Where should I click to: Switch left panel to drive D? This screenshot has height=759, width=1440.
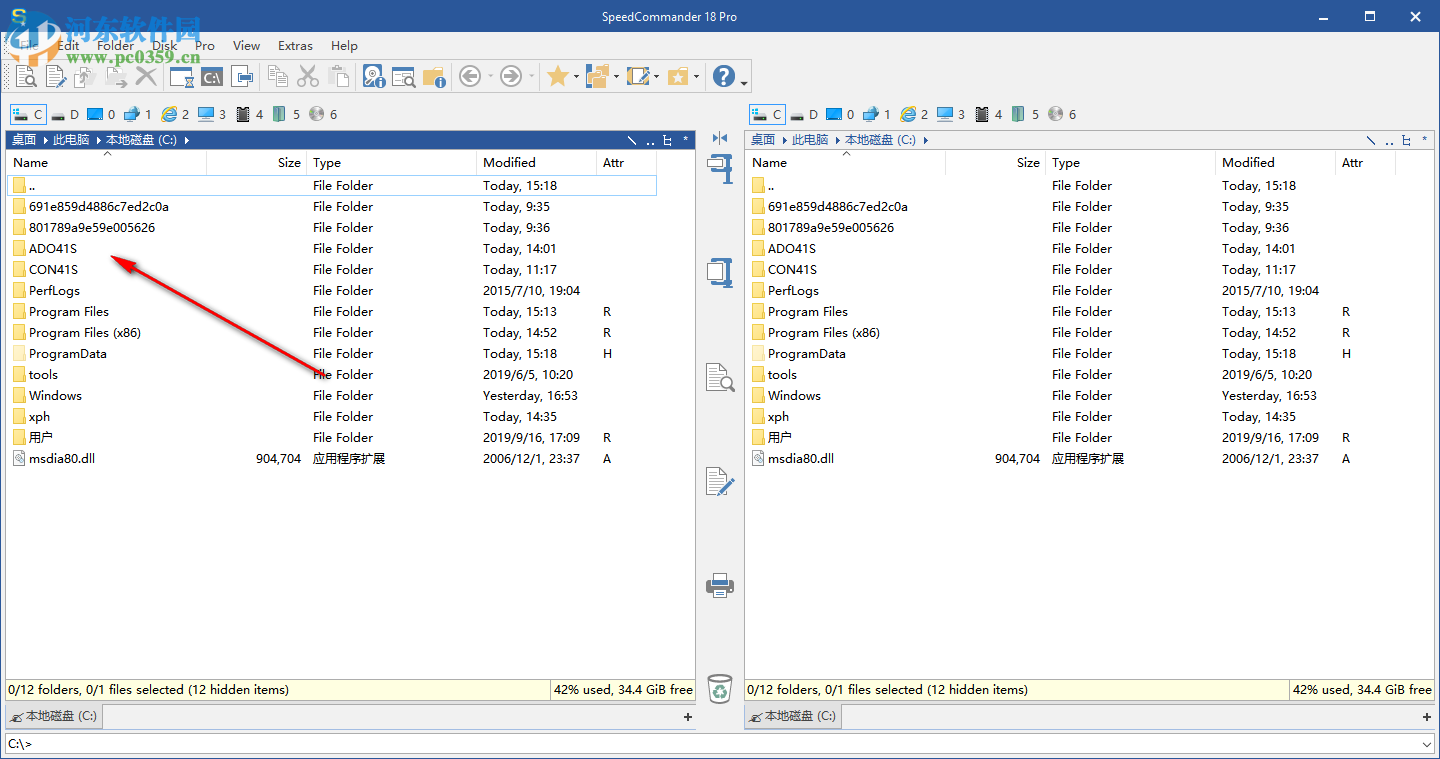coord(65,115)
